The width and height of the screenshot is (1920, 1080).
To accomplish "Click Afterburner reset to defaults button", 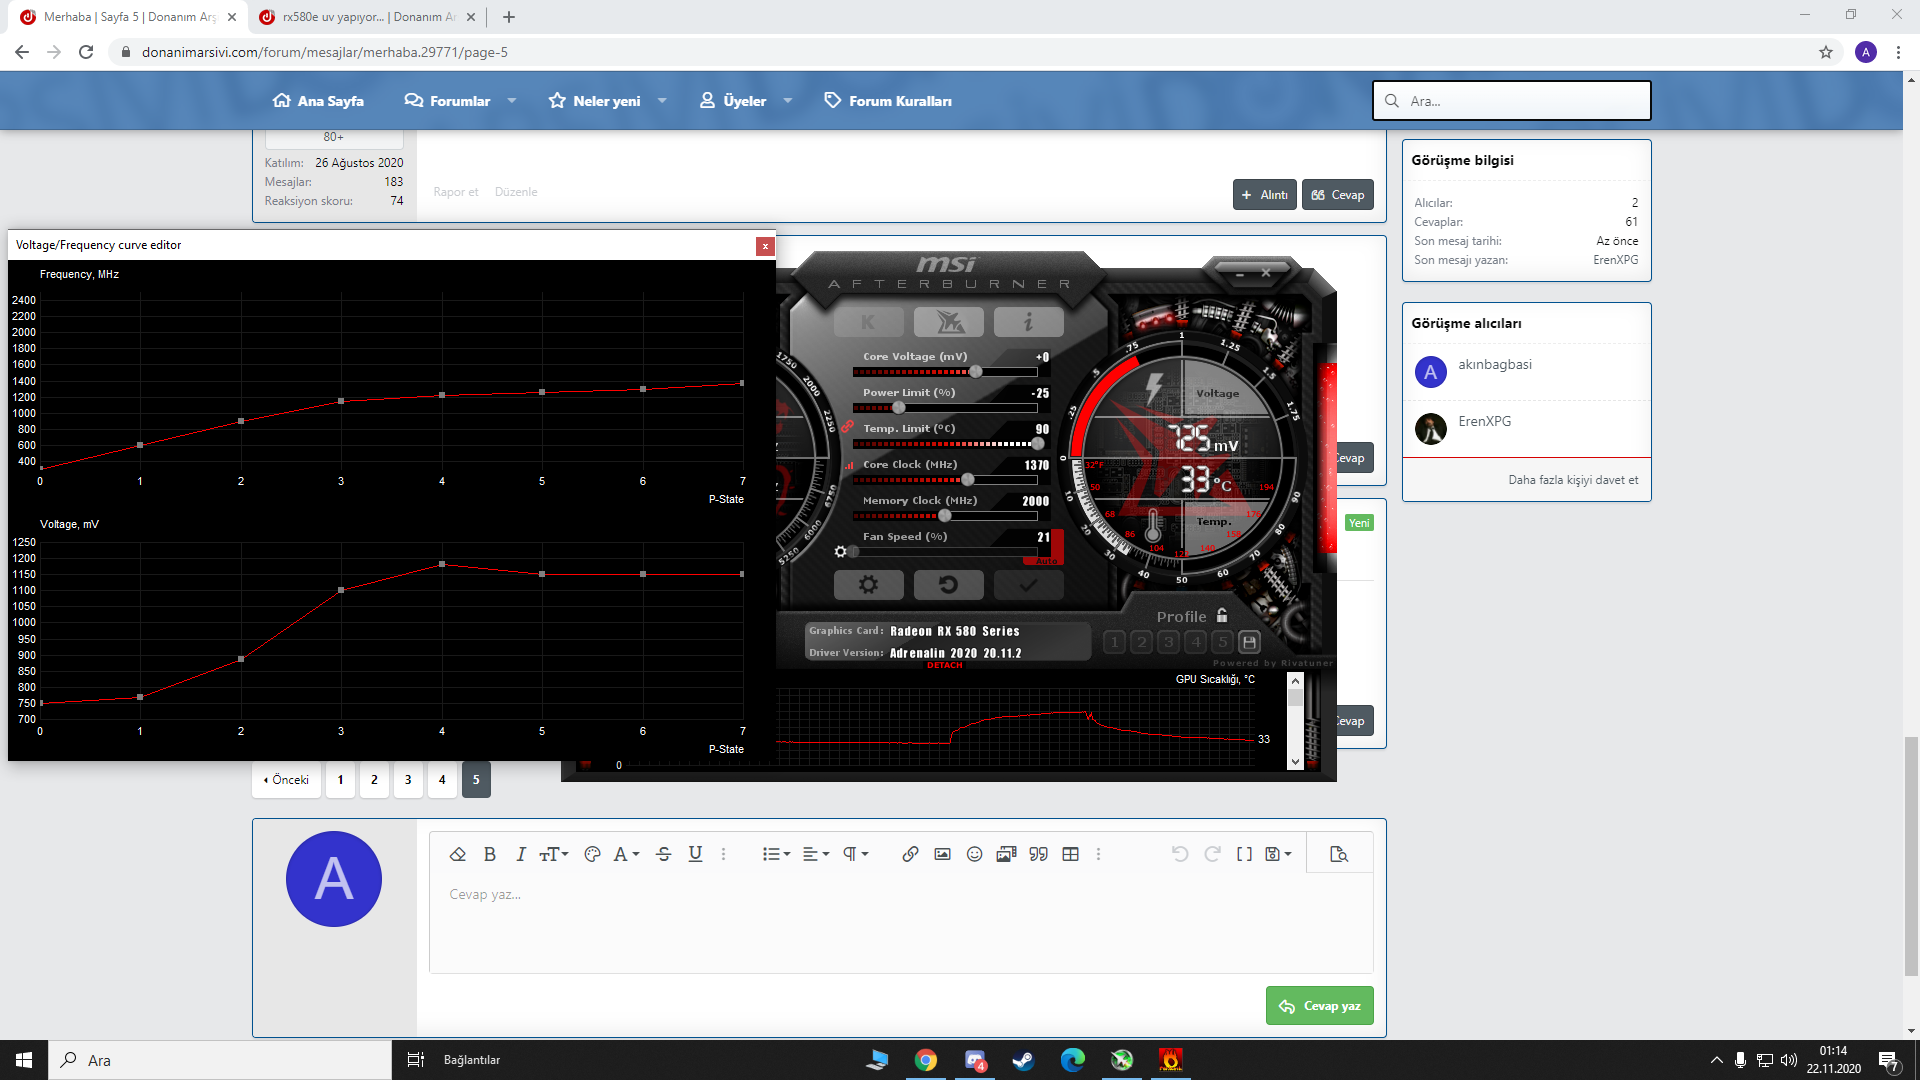I will [948, 585].
